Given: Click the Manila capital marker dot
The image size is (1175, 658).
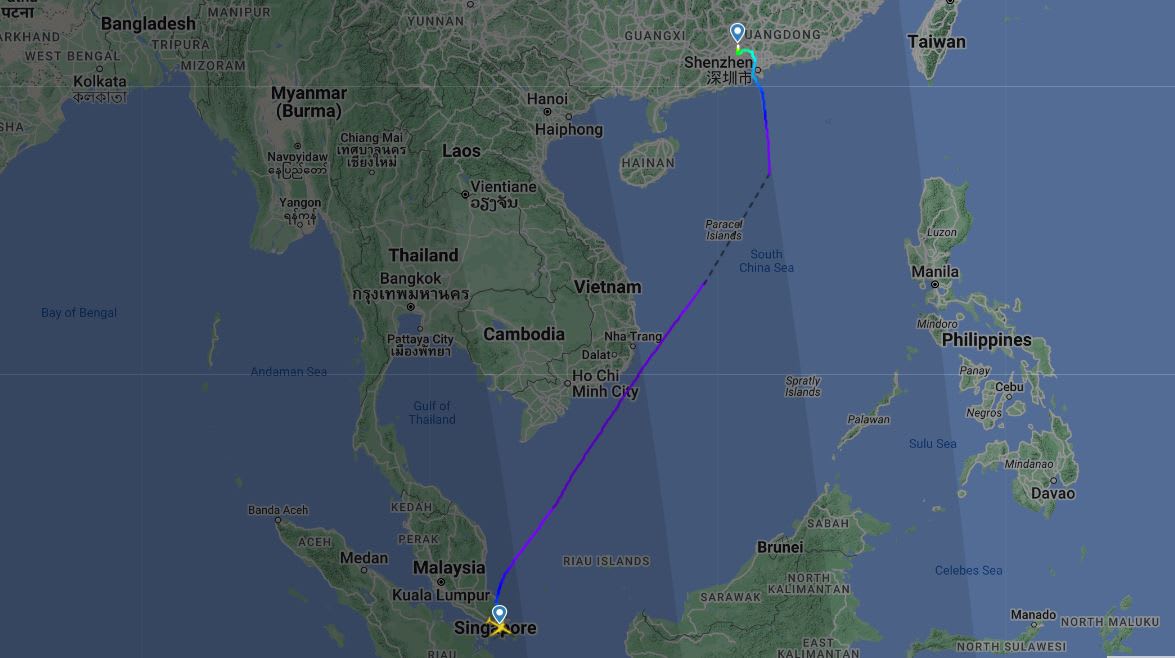Looking at the screenshot, I should [x=934, y=285].
